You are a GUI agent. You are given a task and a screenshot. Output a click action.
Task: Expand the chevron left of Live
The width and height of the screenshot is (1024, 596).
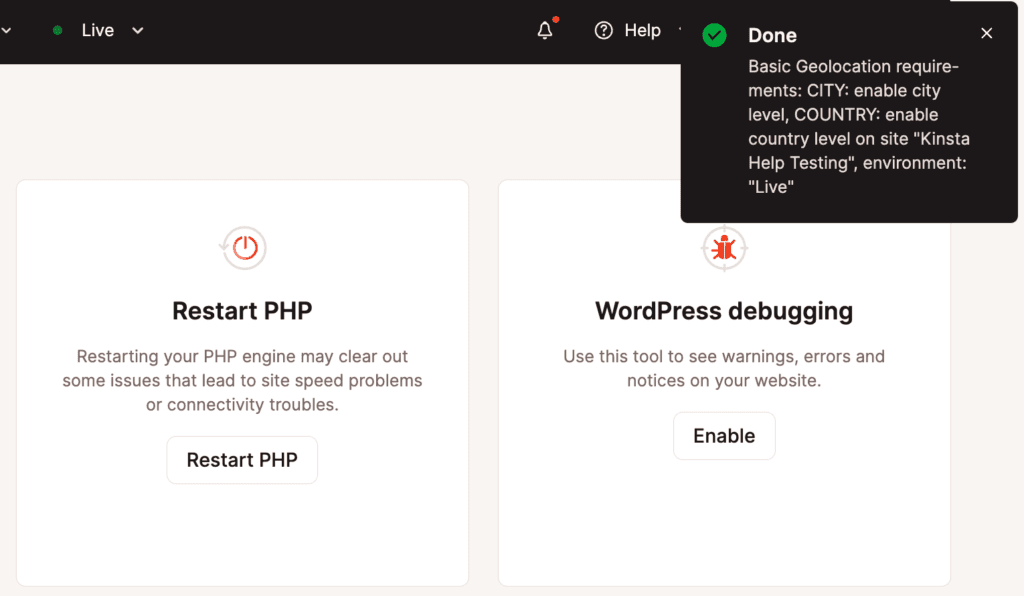(x=6, y=30)
